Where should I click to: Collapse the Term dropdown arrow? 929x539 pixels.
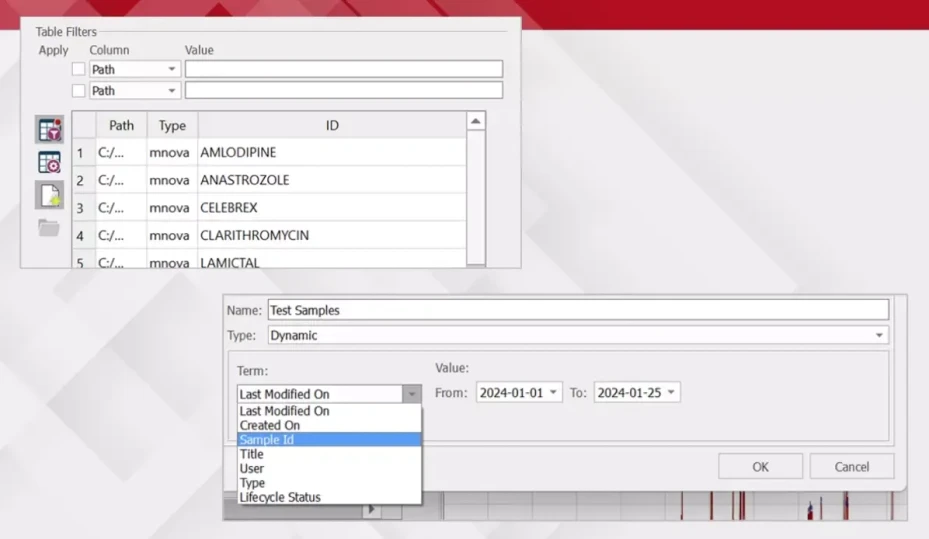click(x=412, y=394)
